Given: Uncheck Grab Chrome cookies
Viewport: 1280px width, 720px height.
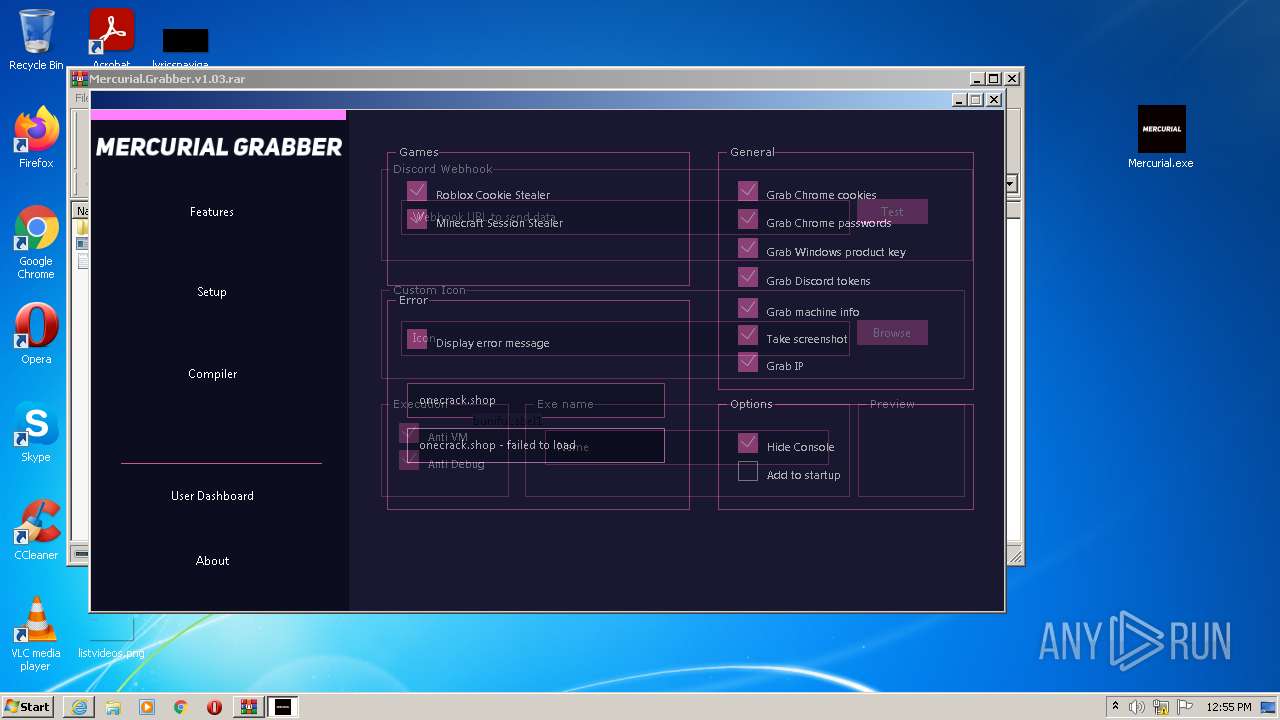Looking at the screenshot, I should click(x=748, y=191).
